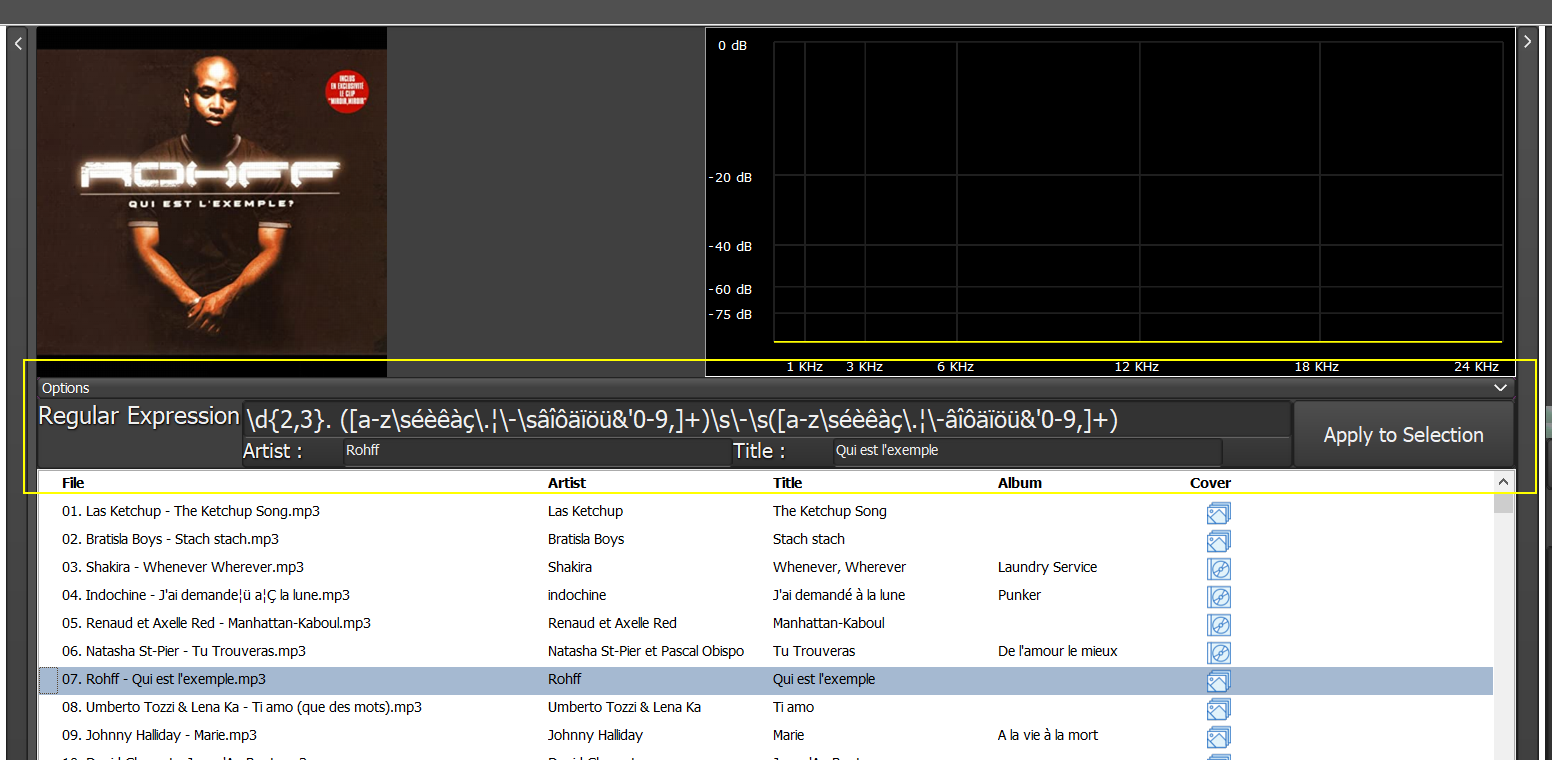This screenshot has width=1552, height=760.
Task: Click the Rohff album cover artwork
Action: pos(212,202)
